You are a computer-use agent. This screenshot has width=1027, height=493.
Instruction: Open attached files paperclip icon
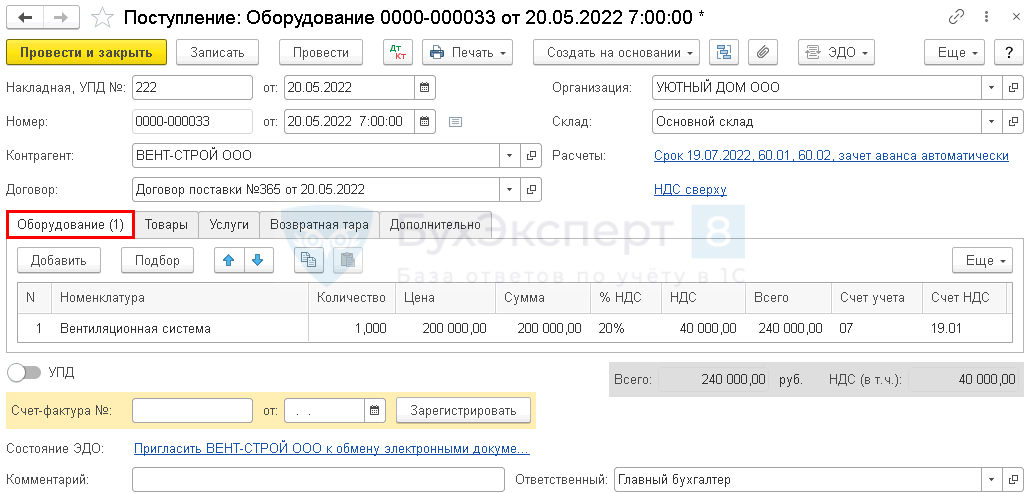tap(762, 52)
